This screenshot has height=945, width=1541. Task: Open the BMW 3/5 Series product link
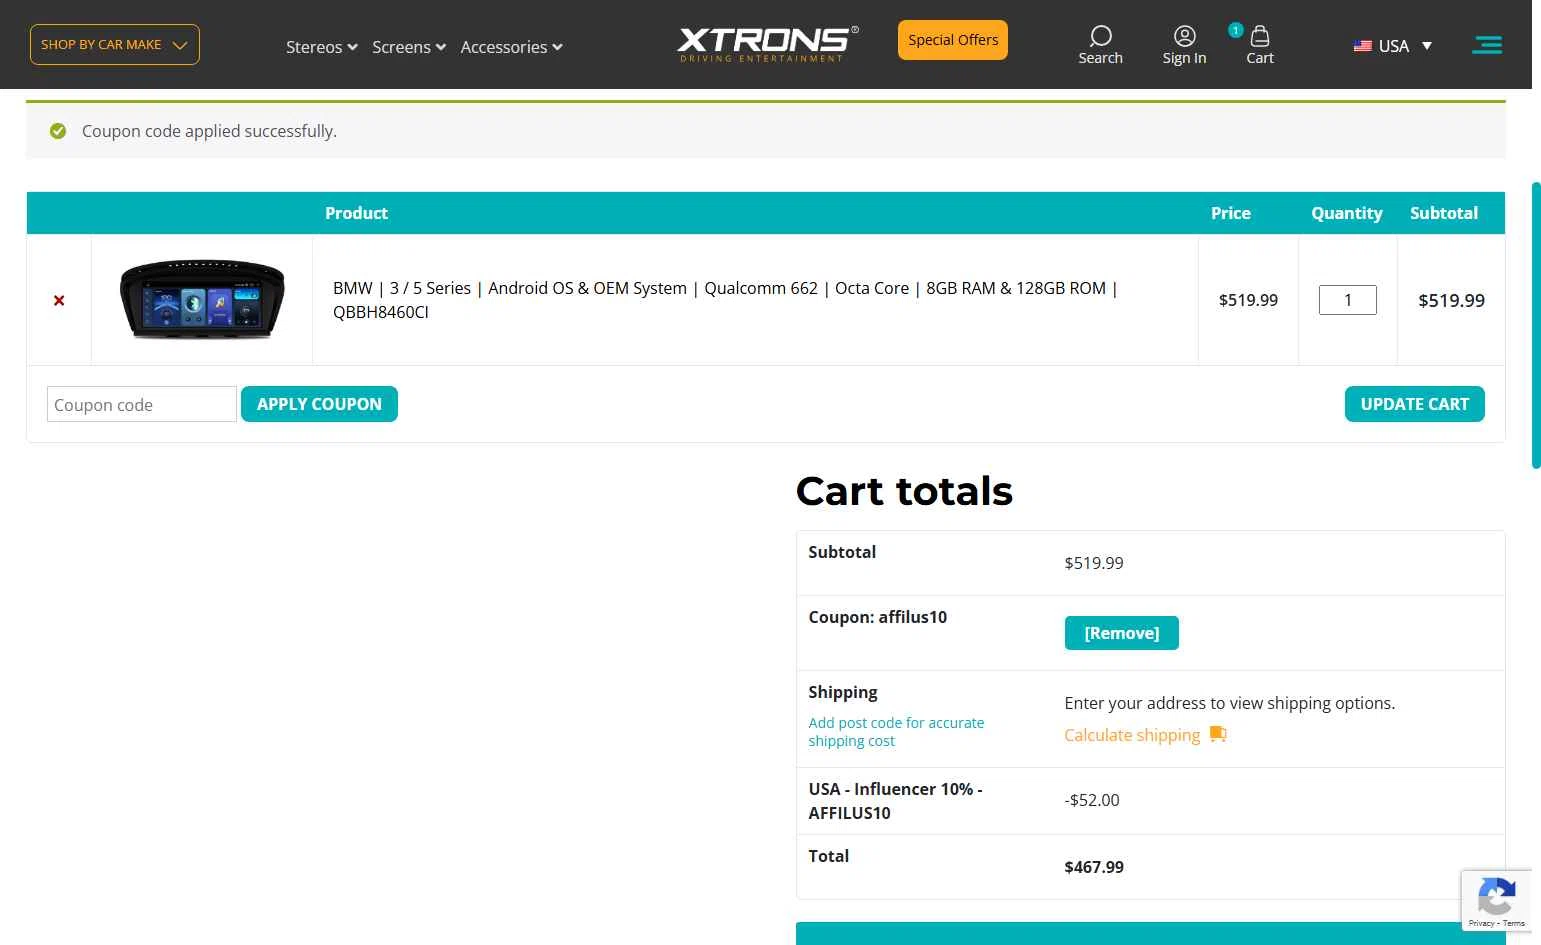(725, 300)
